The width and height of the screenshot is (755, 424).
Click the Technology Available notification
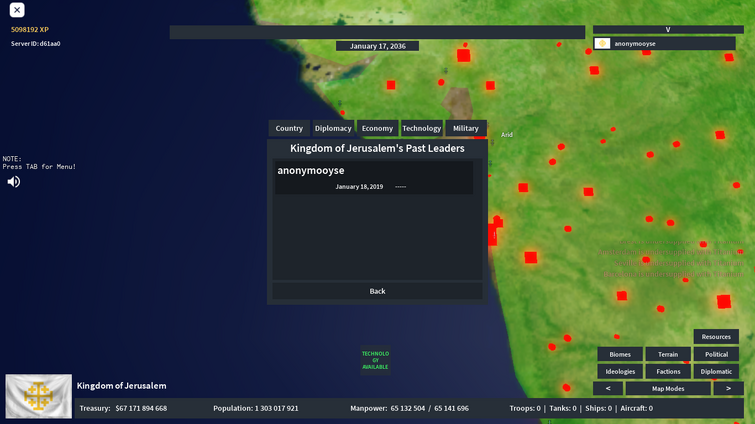375,360
